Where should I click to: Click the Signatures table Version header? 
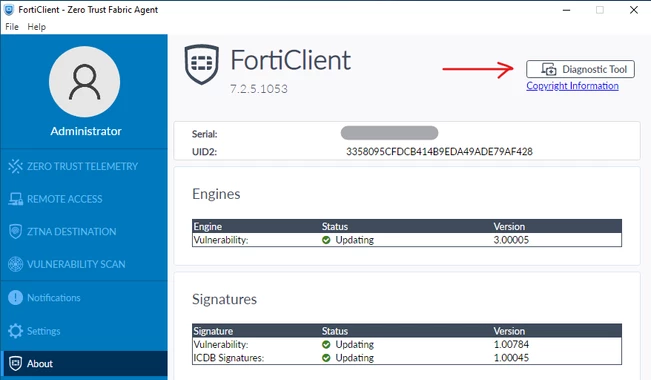click(x=509, y=331)
